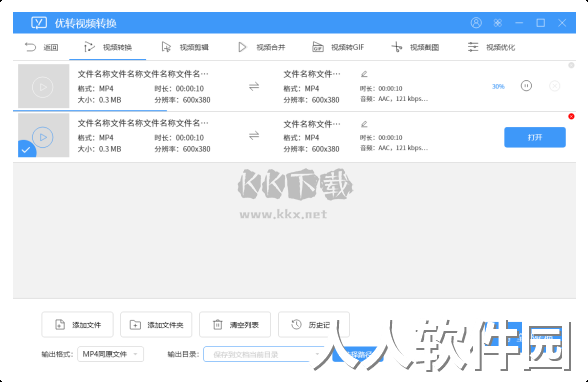Click 大小: 0.3 MB in the completed row
Screen dimensions: 588x382
click(x=99, y=149)
